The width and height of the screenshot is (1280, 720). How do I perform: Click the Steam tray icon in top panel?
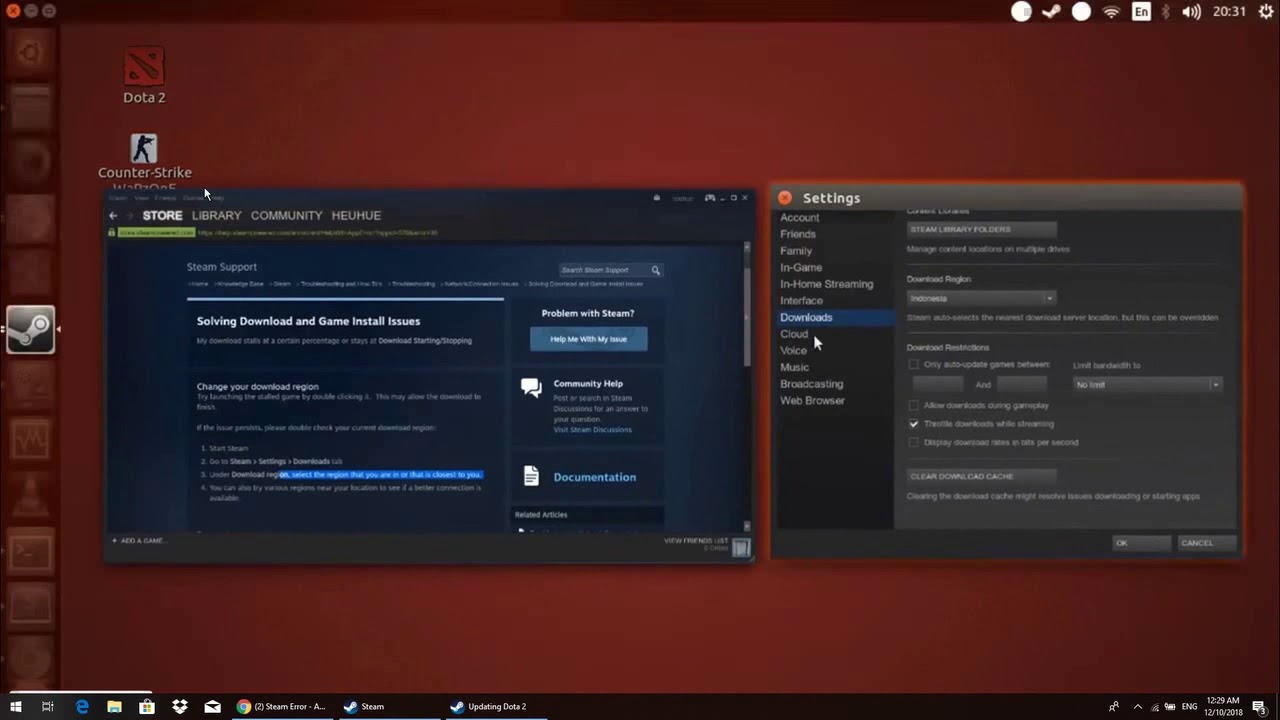point(1051,12)
